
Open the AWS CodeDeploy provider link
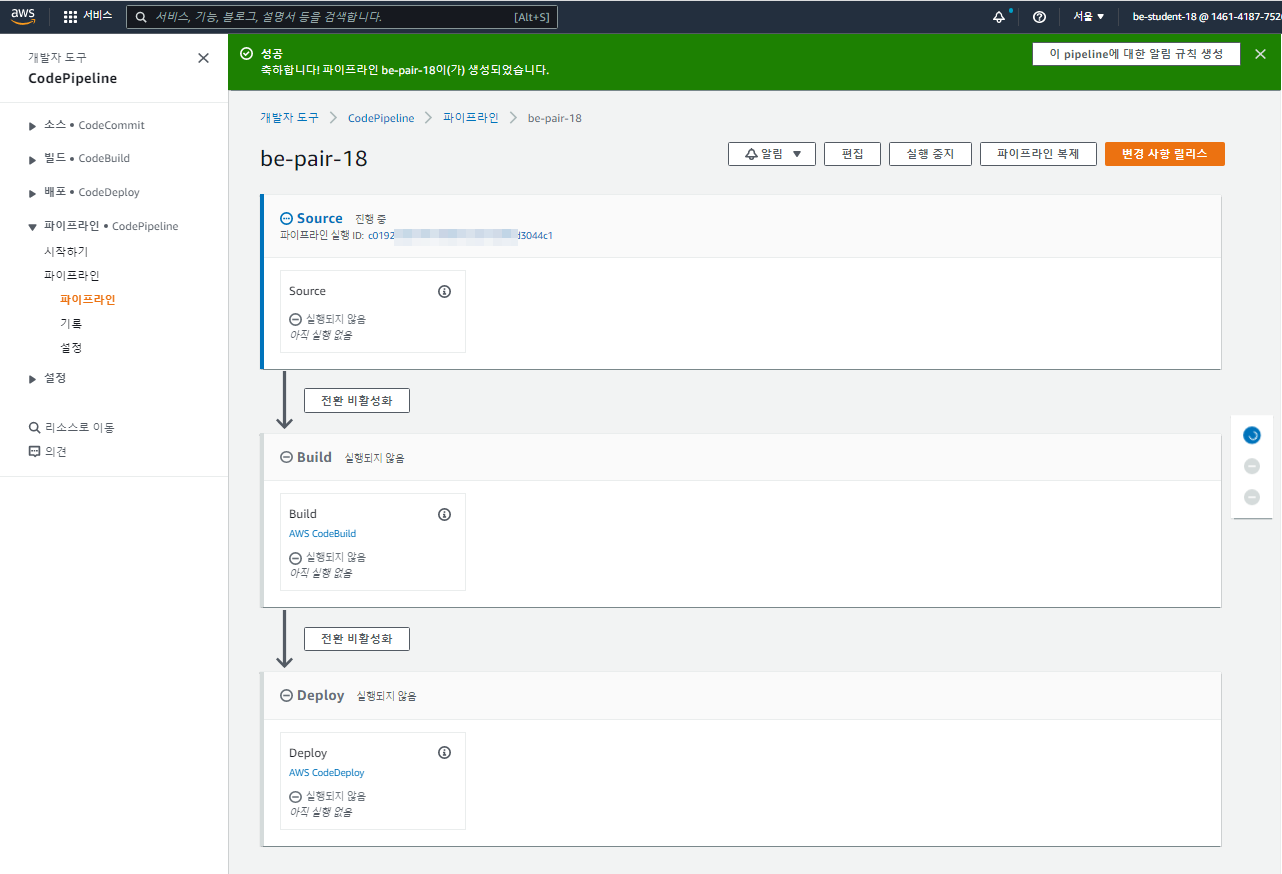(326, 773)
